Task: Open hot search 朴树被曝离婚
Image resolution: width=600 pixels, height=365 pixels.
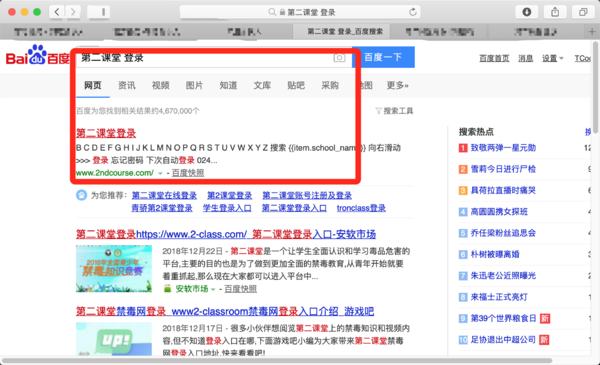Action: [x=495, y=254]
